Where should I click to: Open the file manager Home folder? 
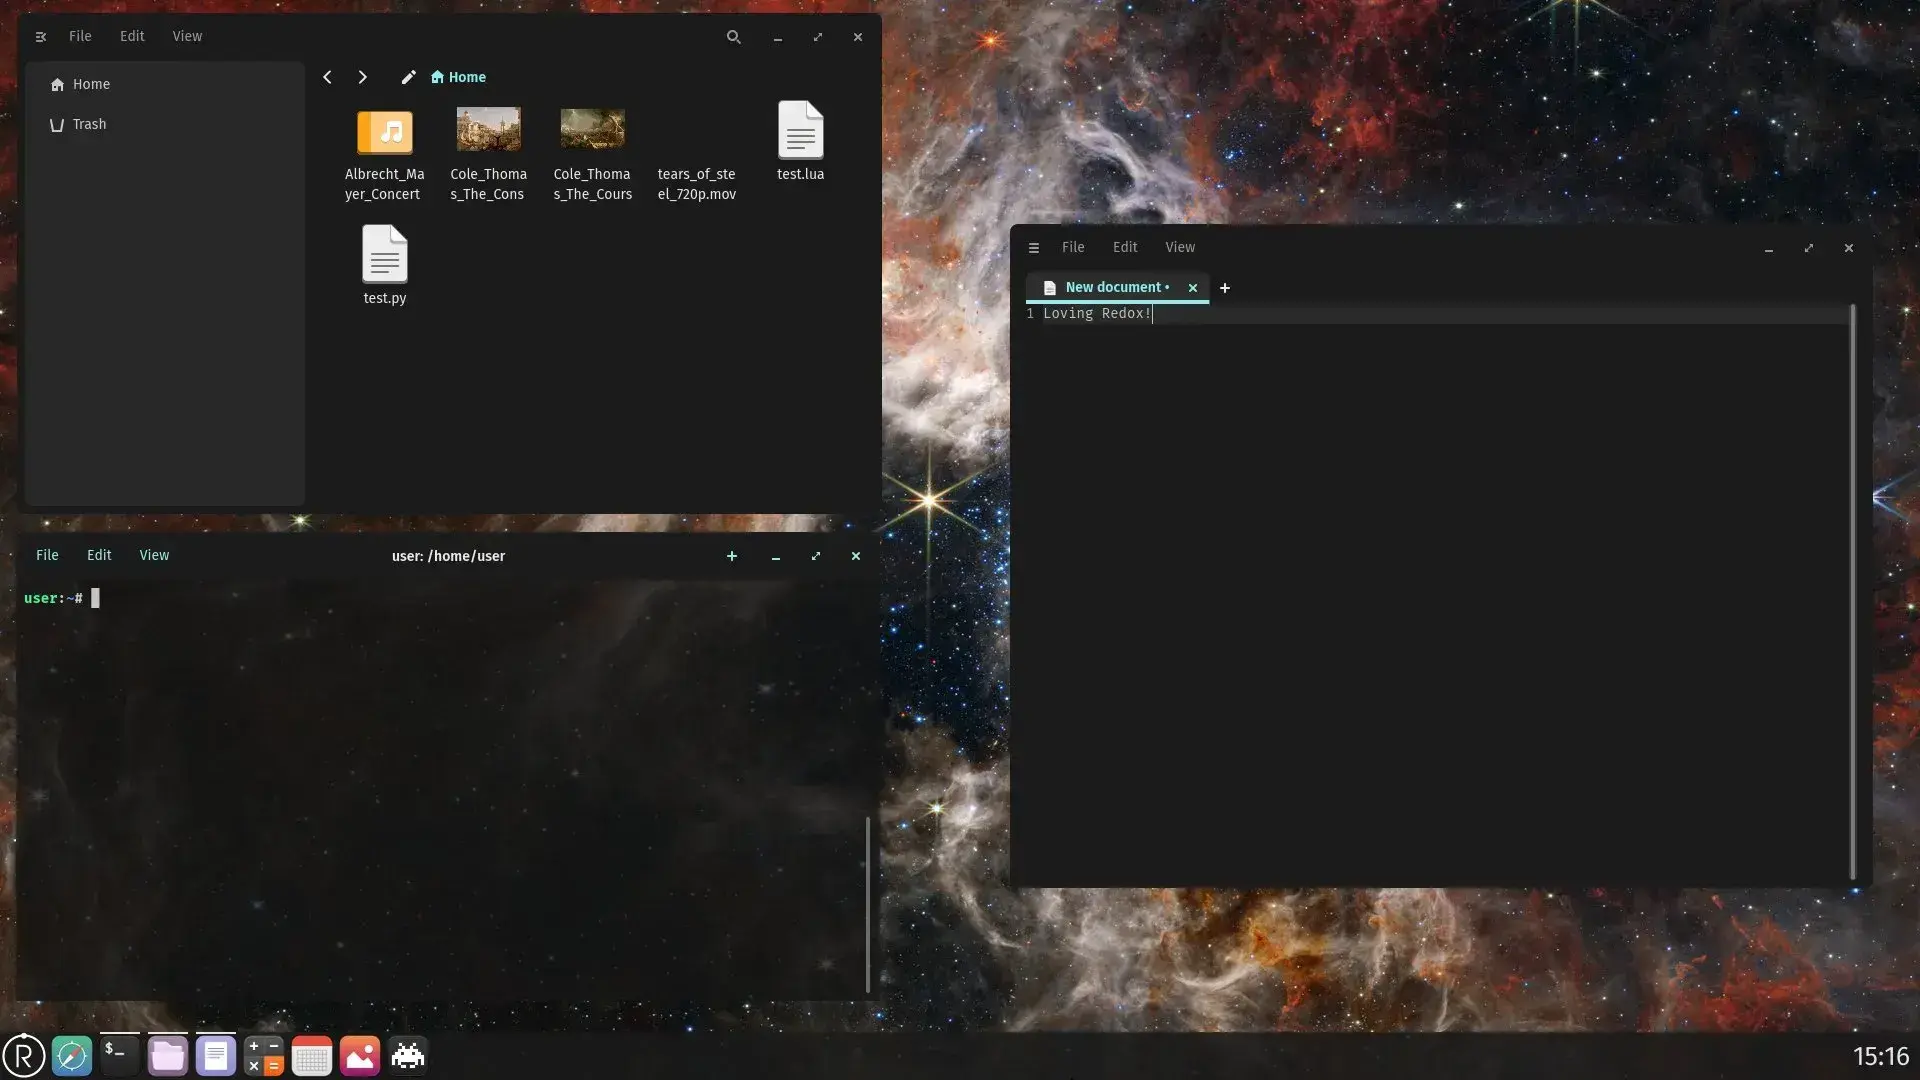(90, 83)
